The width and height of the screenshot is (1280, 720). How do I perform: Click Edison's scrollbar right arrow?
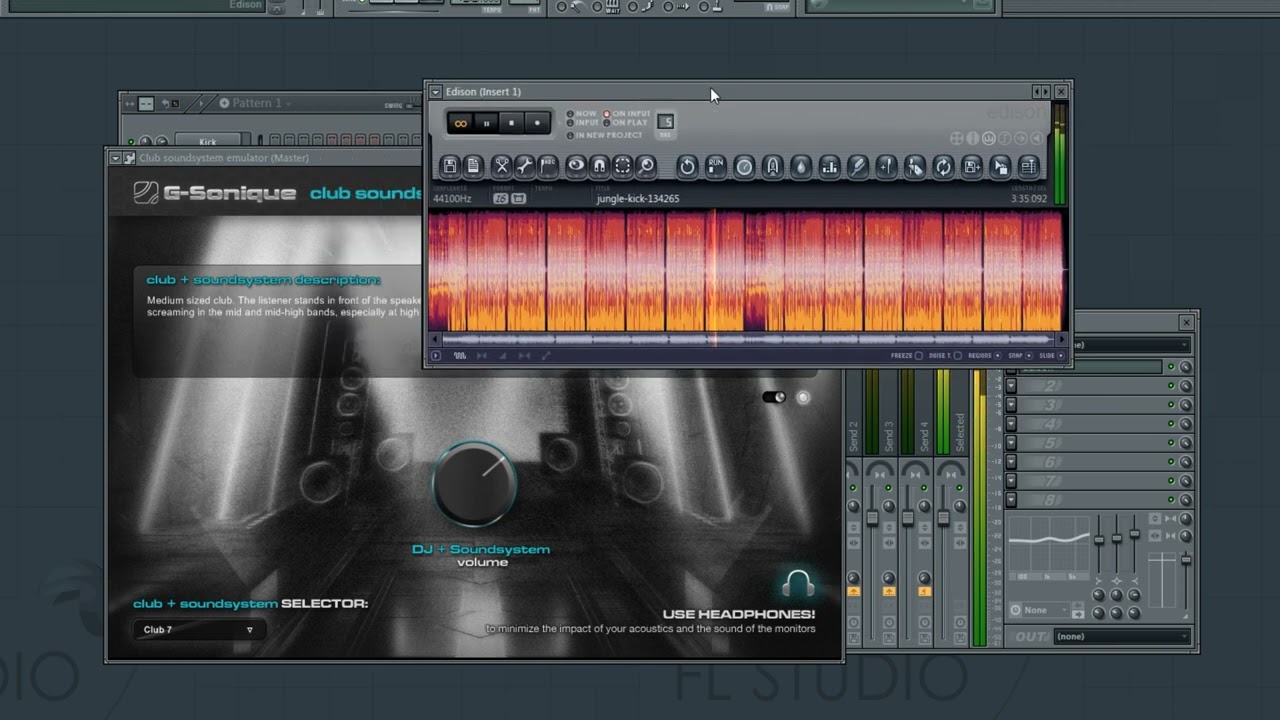click(1062, 340)
